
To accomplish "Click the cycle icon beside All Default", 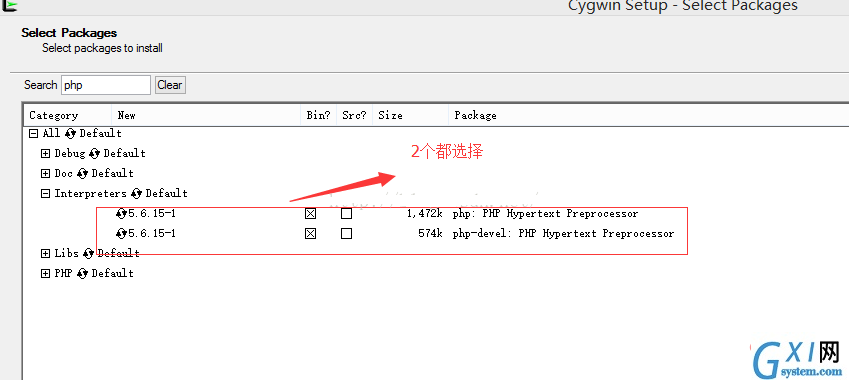I will [70, 133].
